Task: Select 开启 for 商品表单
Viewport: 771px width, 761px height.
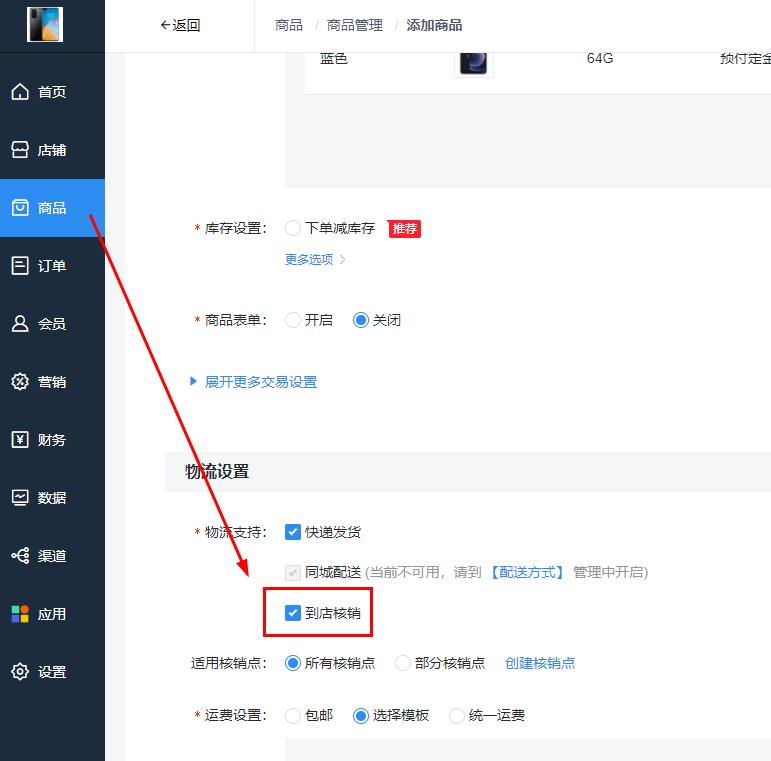Action: [x=293, y=320]
